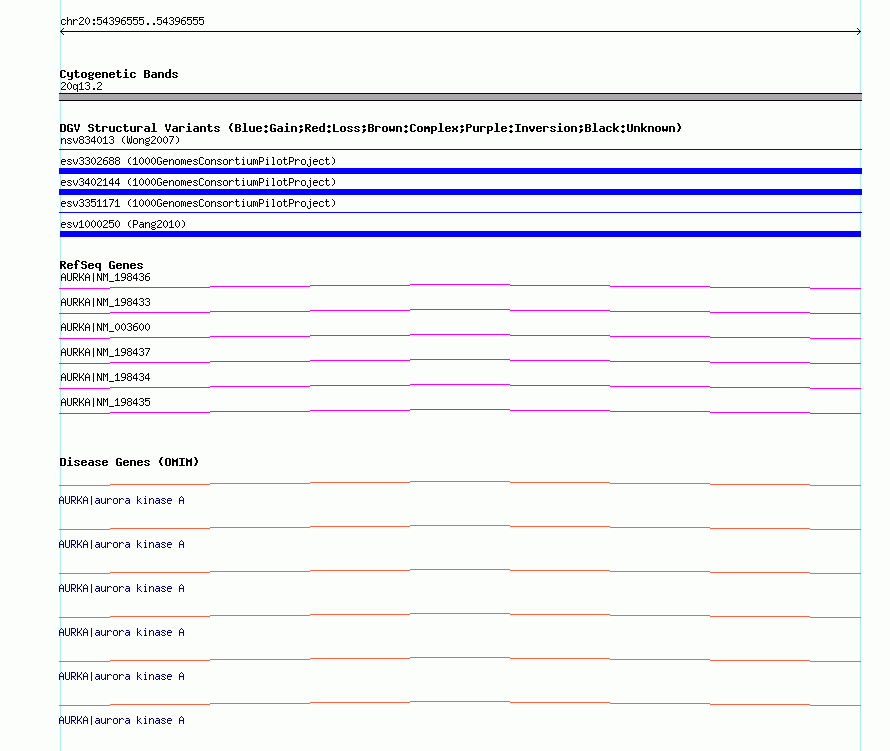Click the magenta gene line under AURKA|NM_198436
Screen dimensions: 890x751
tap(460, 286)
